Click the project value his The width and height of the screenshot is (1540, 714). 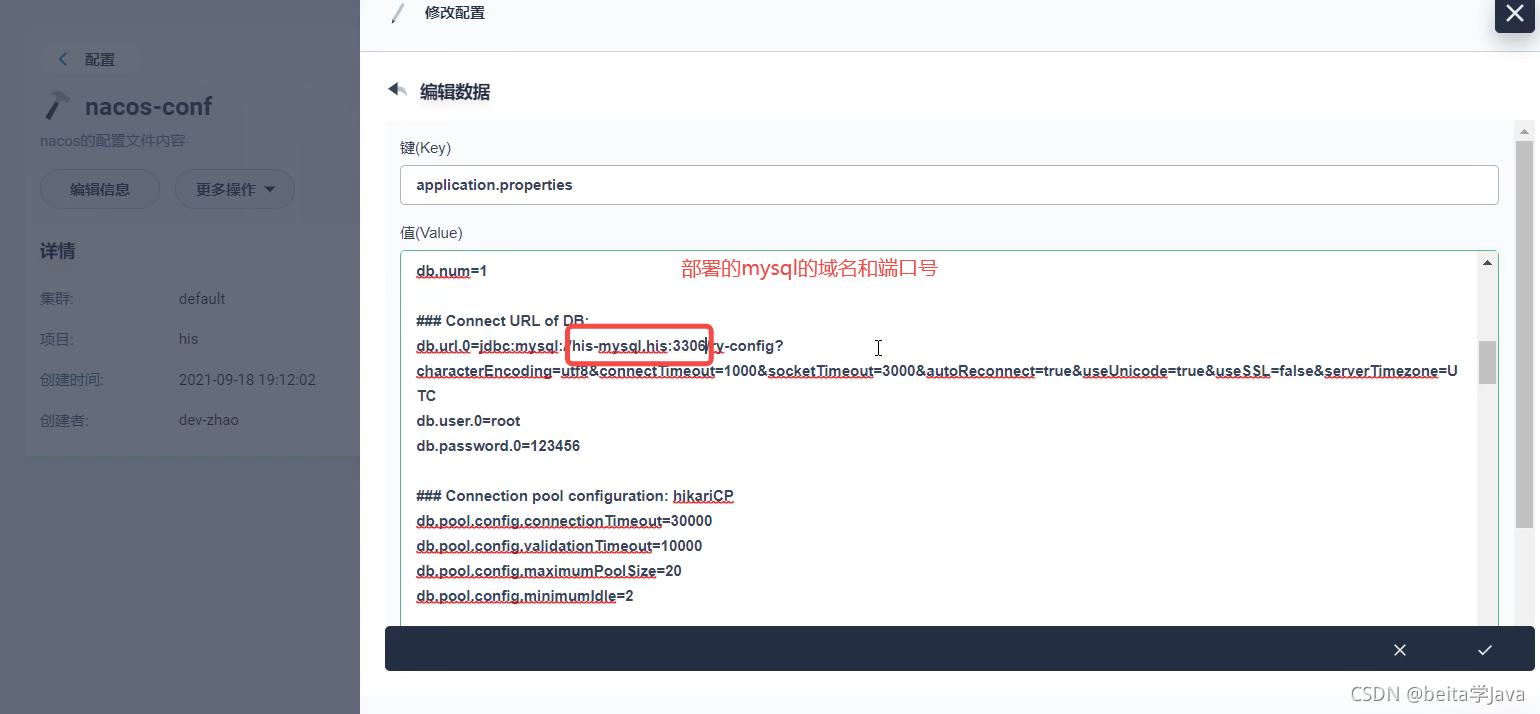pyautogui.click(x=189, y=339)
